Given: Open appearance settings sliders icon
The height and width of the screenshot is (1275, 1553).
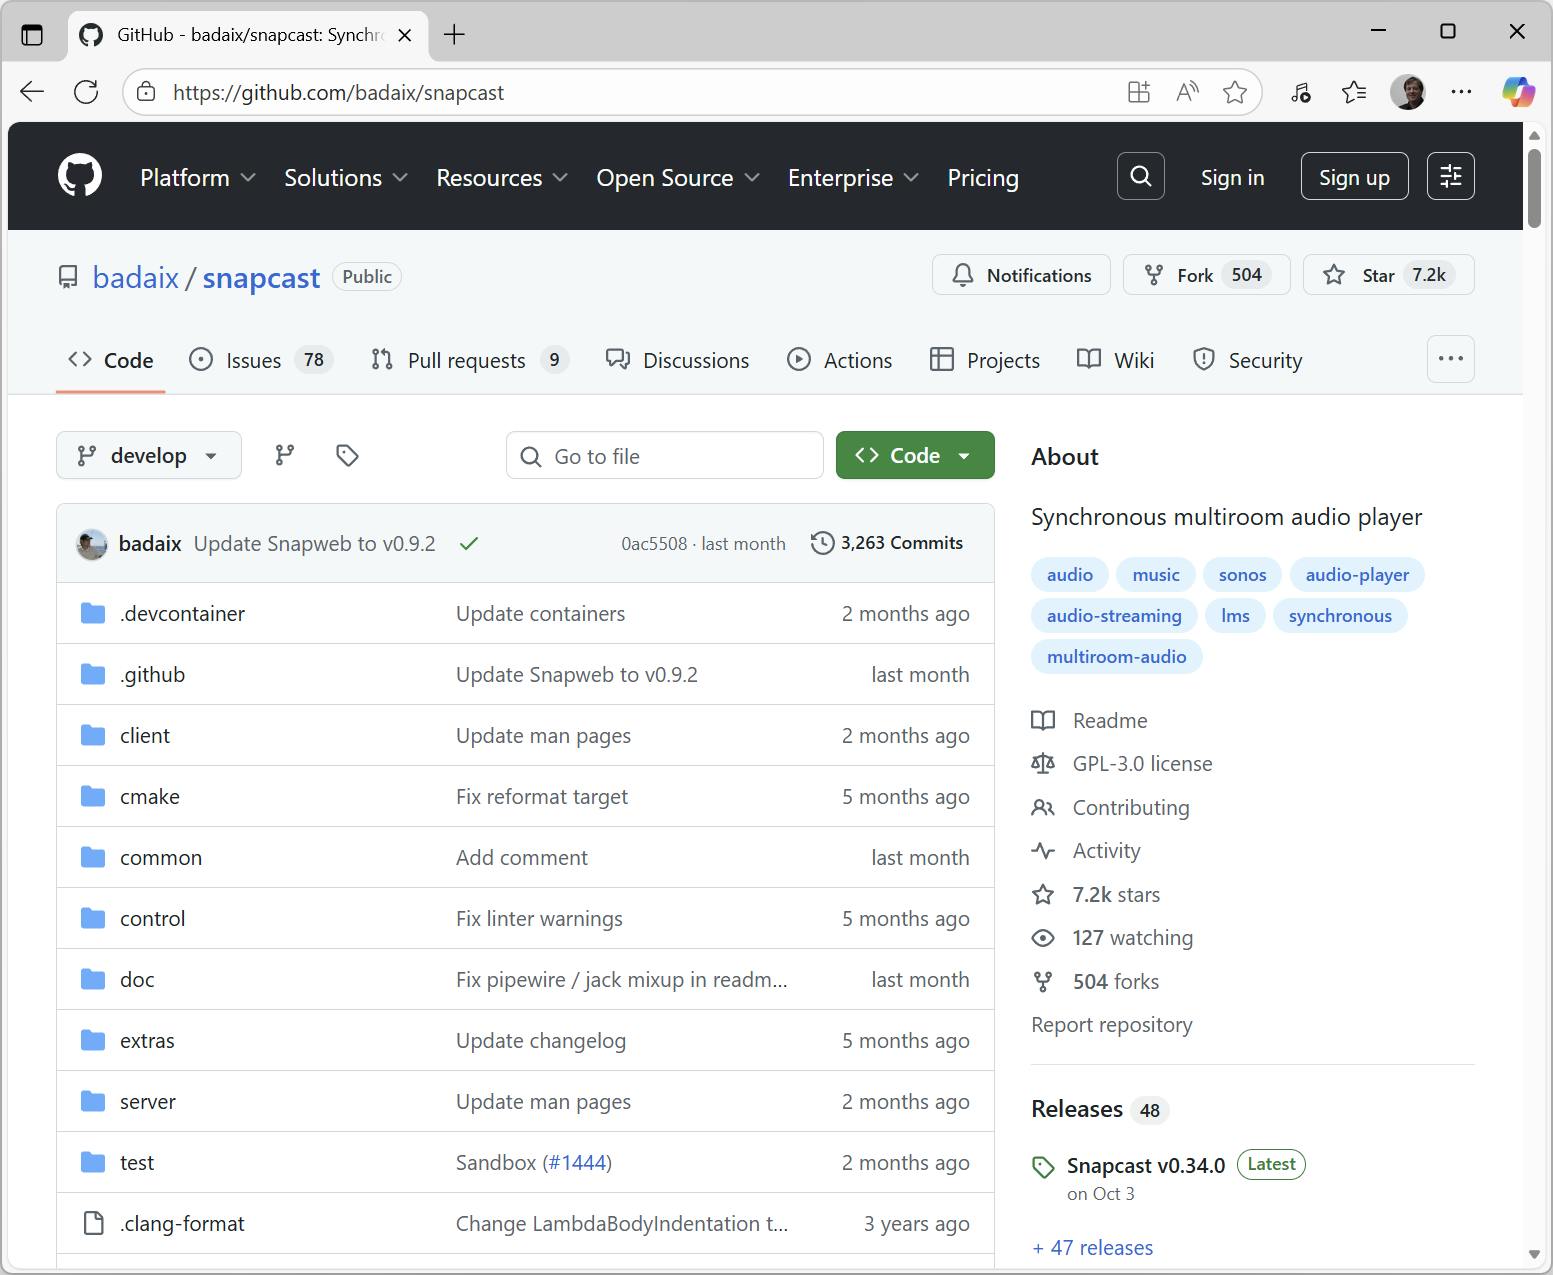Looking at the screenshot, I should pyautogui.click(x=1451, y=176).
